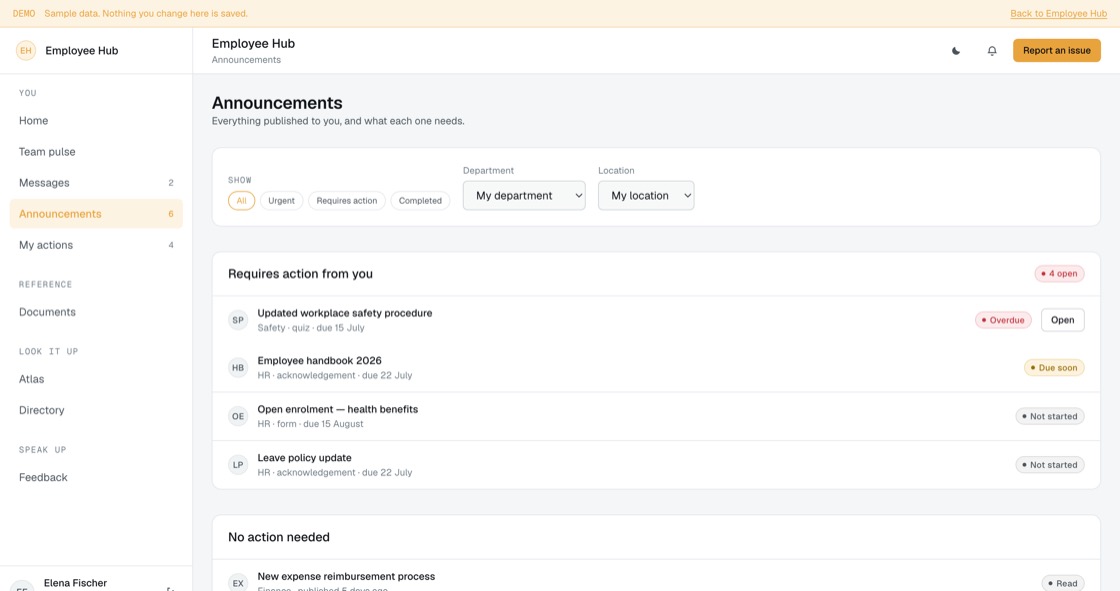Go to Home in the sidebar

click(x=96, y=121)
